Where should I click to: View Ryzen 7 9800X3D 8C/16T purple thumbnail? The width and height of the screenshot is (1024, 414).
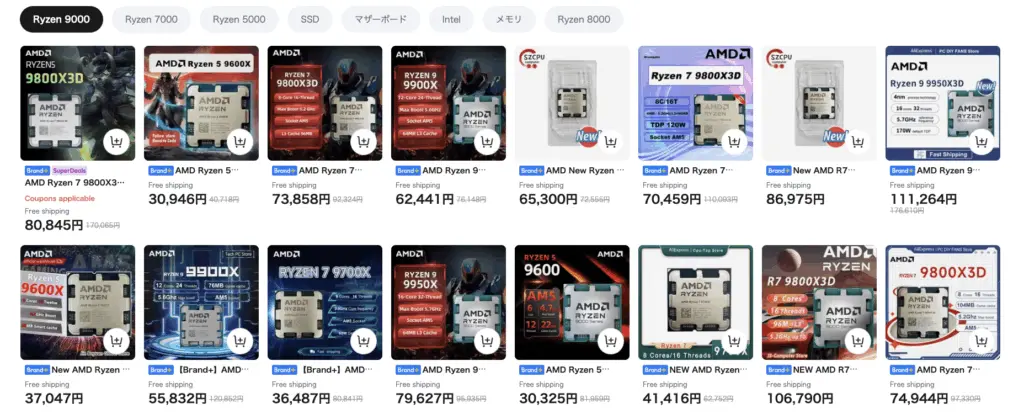click(x=696, y=103)
